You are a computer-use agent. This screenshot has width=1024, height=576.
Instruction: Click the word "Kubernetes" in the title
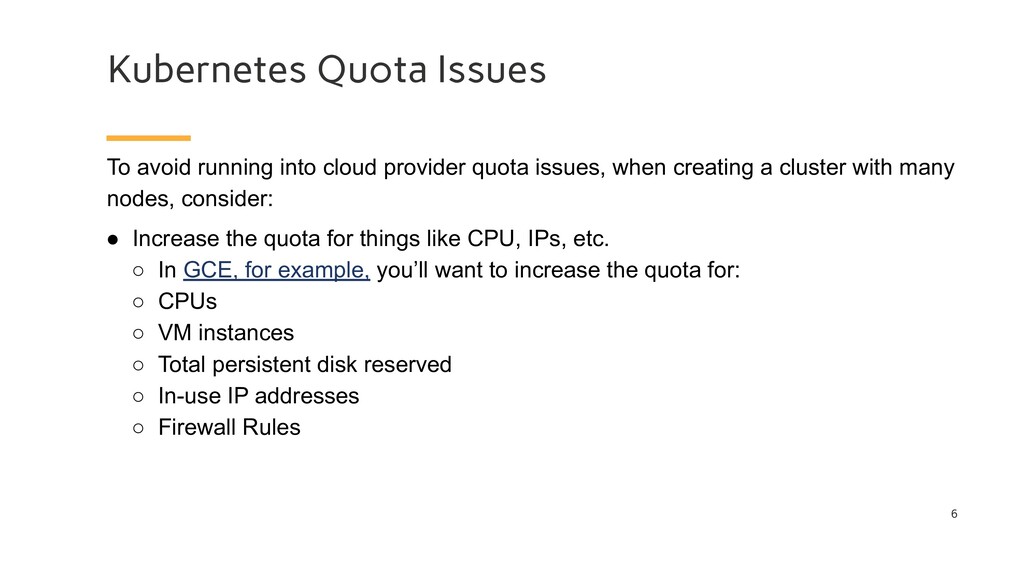coord(207,69)
